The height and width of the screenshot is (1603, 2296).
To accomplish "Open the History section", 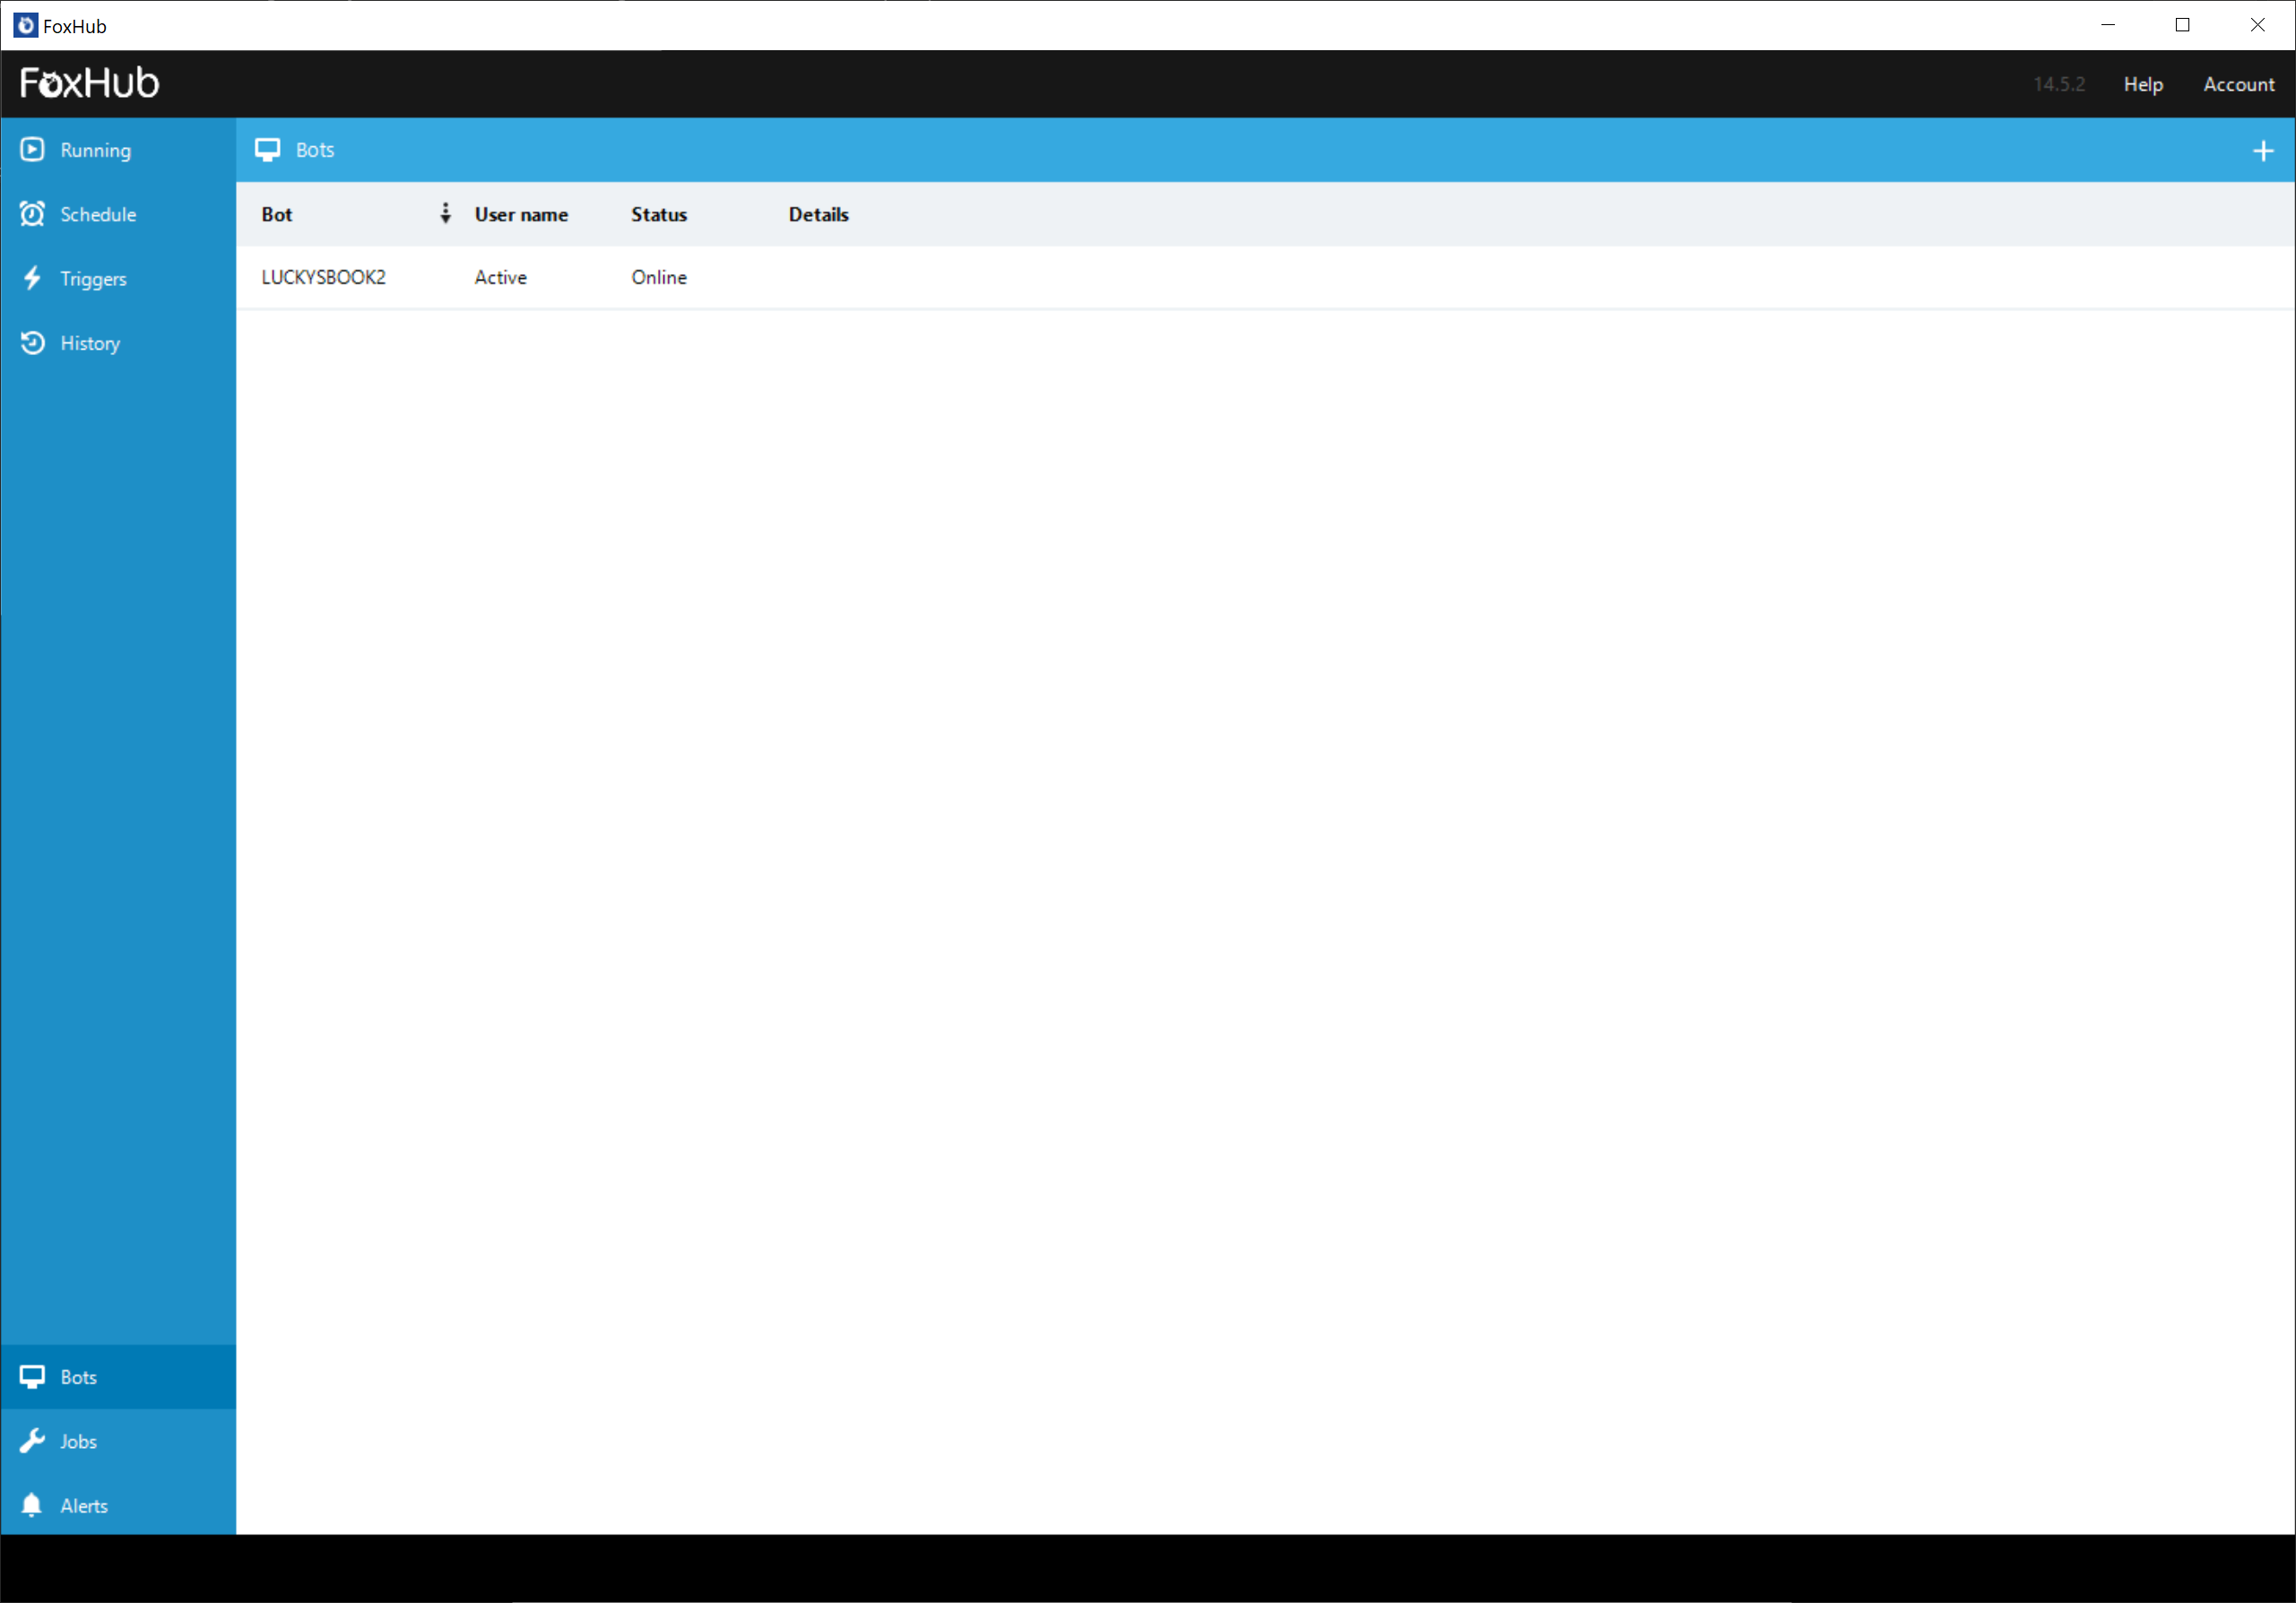I will [x=91, y=342].
